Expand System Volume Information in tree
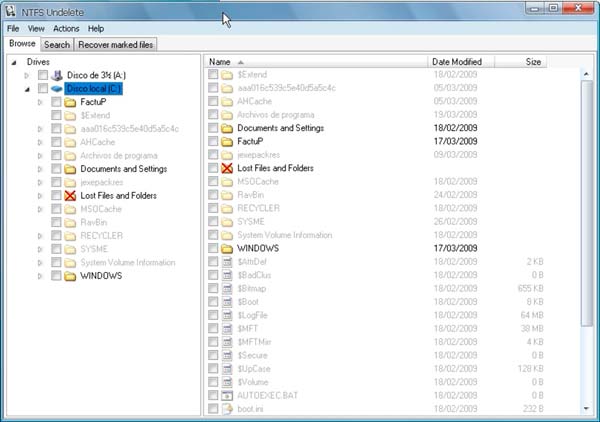600x422 pixels. click(x=40, y=263)
